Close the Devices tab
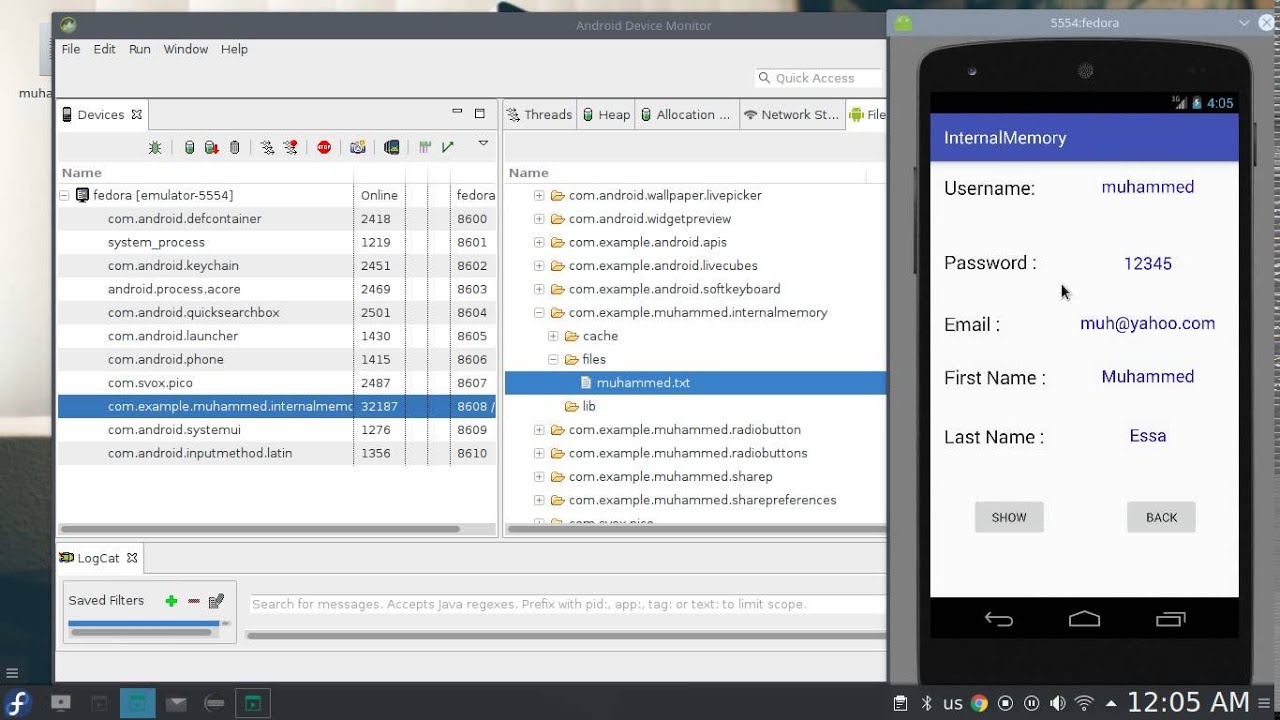Screen dimensions: 1280x720 click(137, 115)
